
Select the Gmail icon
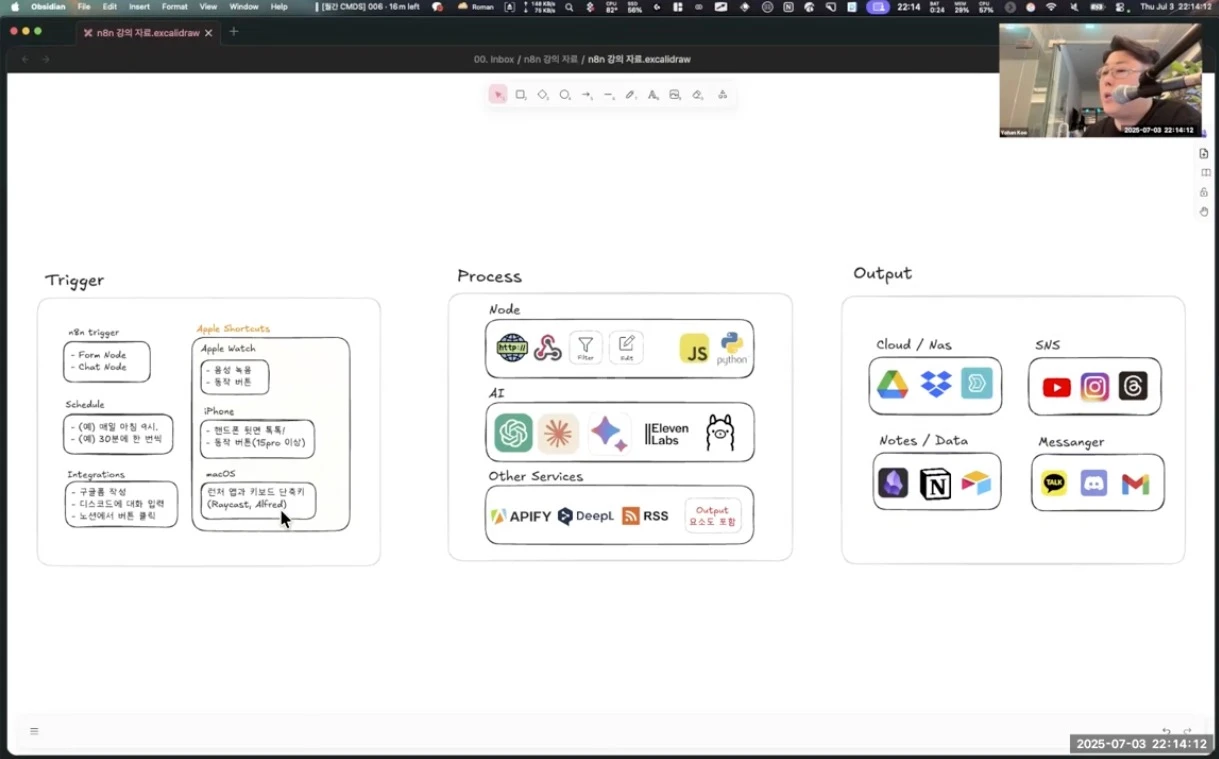pyautogui.click(x=1135, y=485)
